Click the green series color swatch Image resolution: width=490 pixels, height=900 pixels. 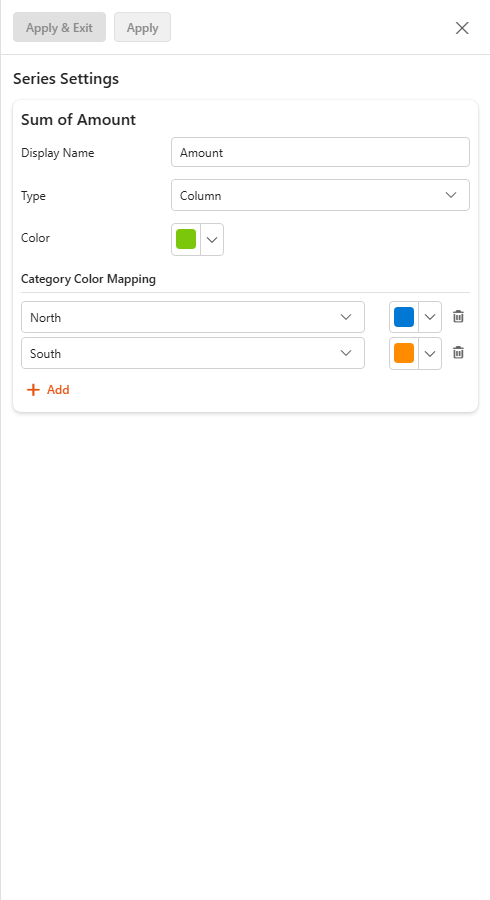[x=186, y=239]
